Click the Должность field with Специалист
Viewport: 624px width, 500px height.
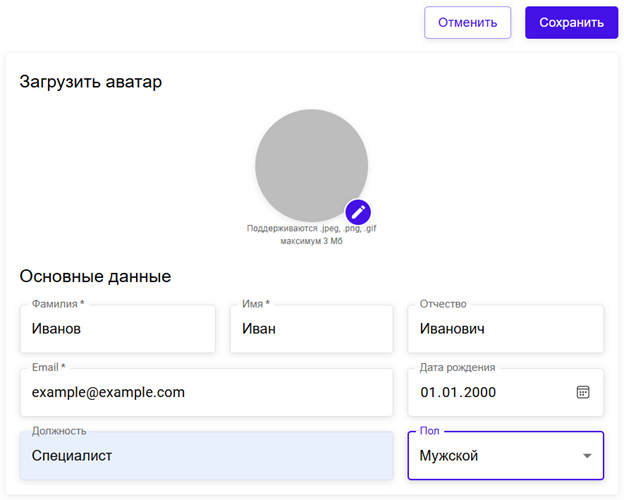click(207, 456)
